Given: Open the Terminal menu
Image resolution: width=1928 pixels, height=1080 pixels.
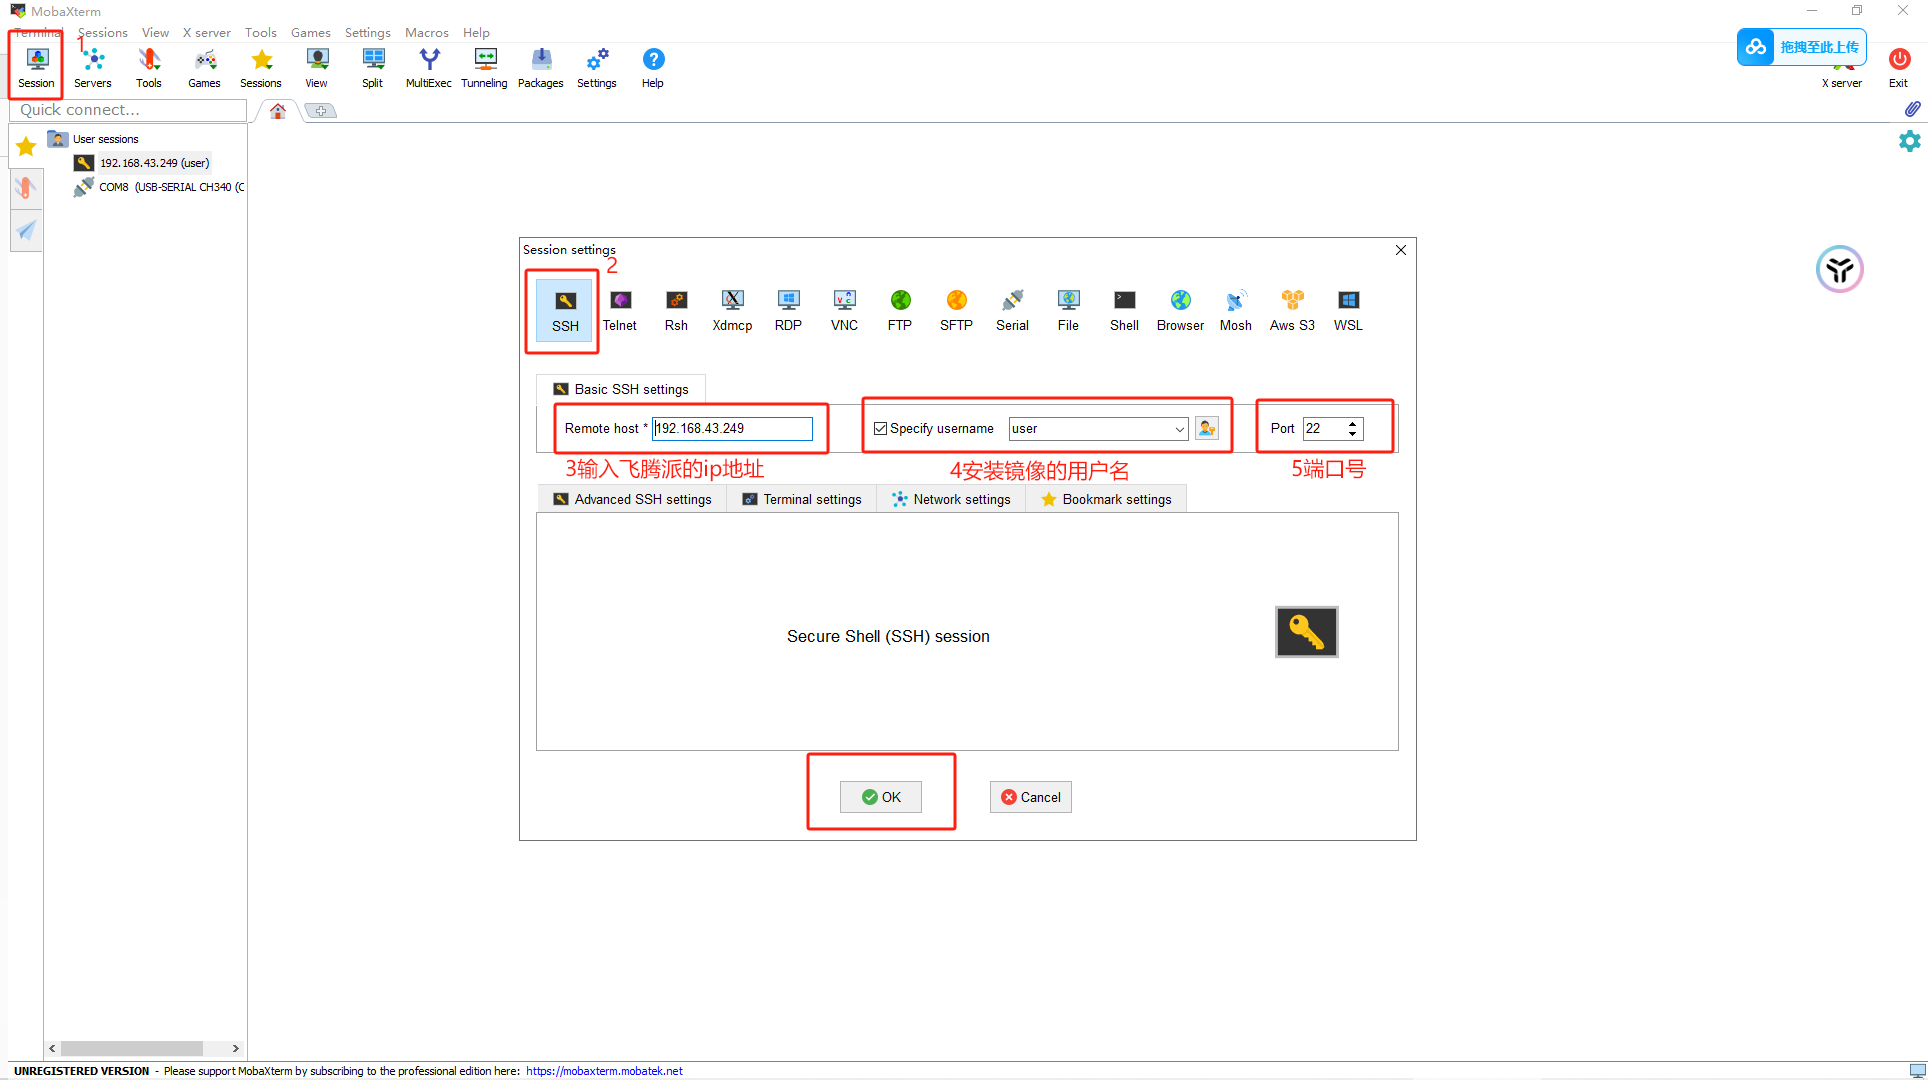Looking at the screenshot, I should (x=36, y=32).
